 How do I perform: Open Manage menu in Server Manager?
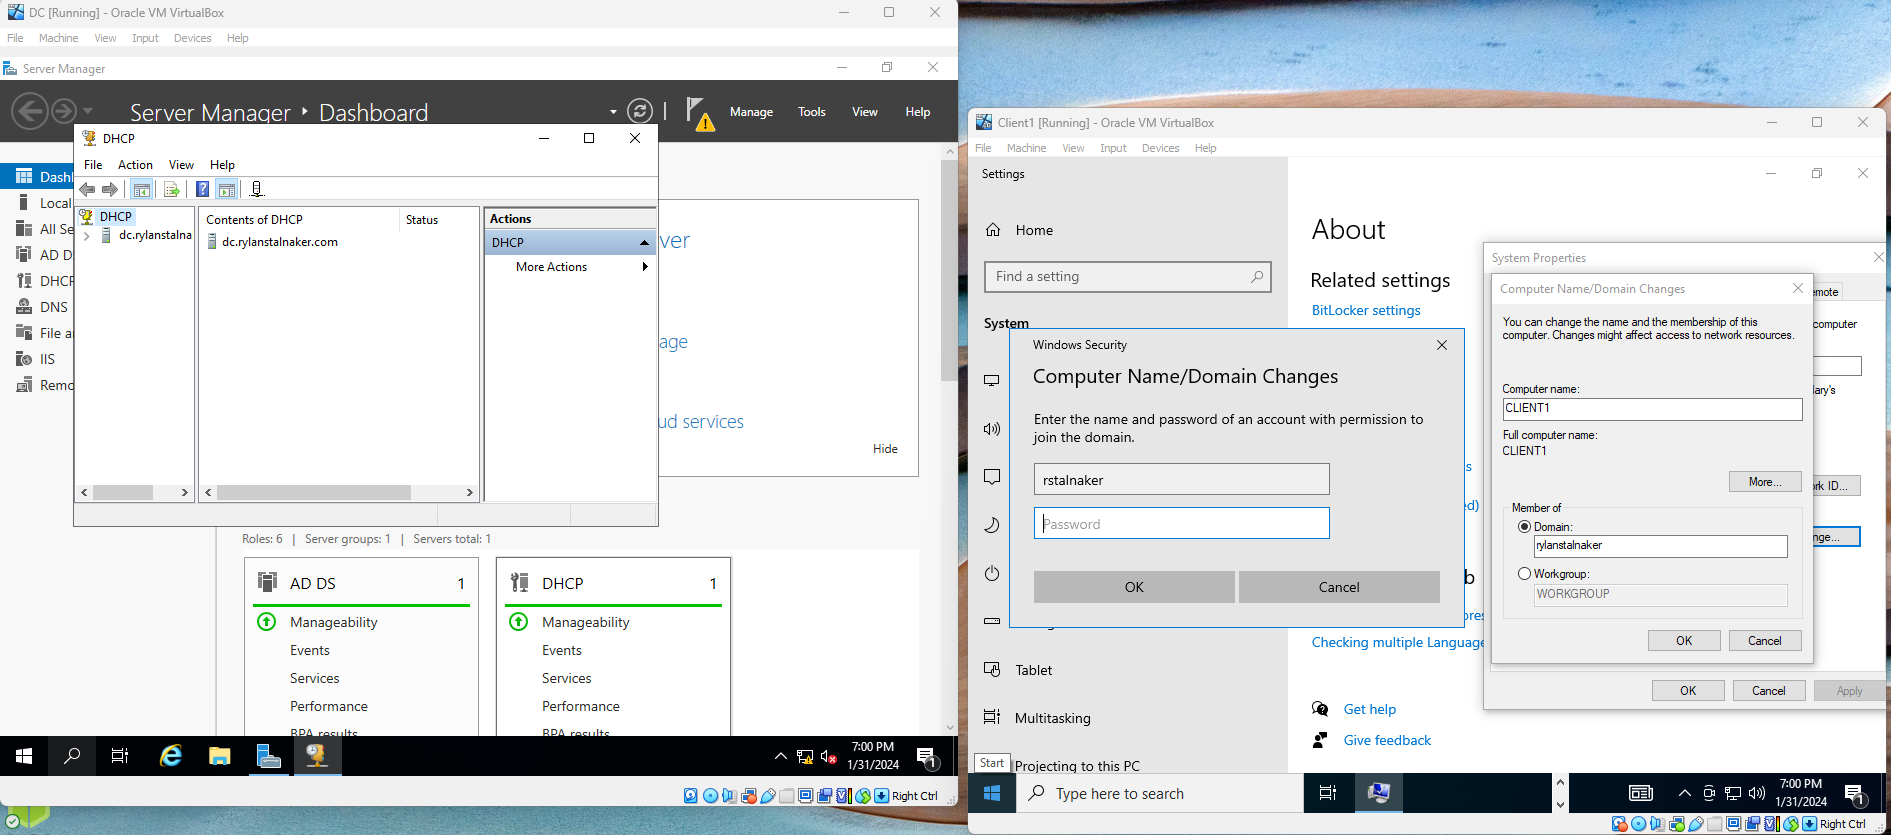pos(751,112)
